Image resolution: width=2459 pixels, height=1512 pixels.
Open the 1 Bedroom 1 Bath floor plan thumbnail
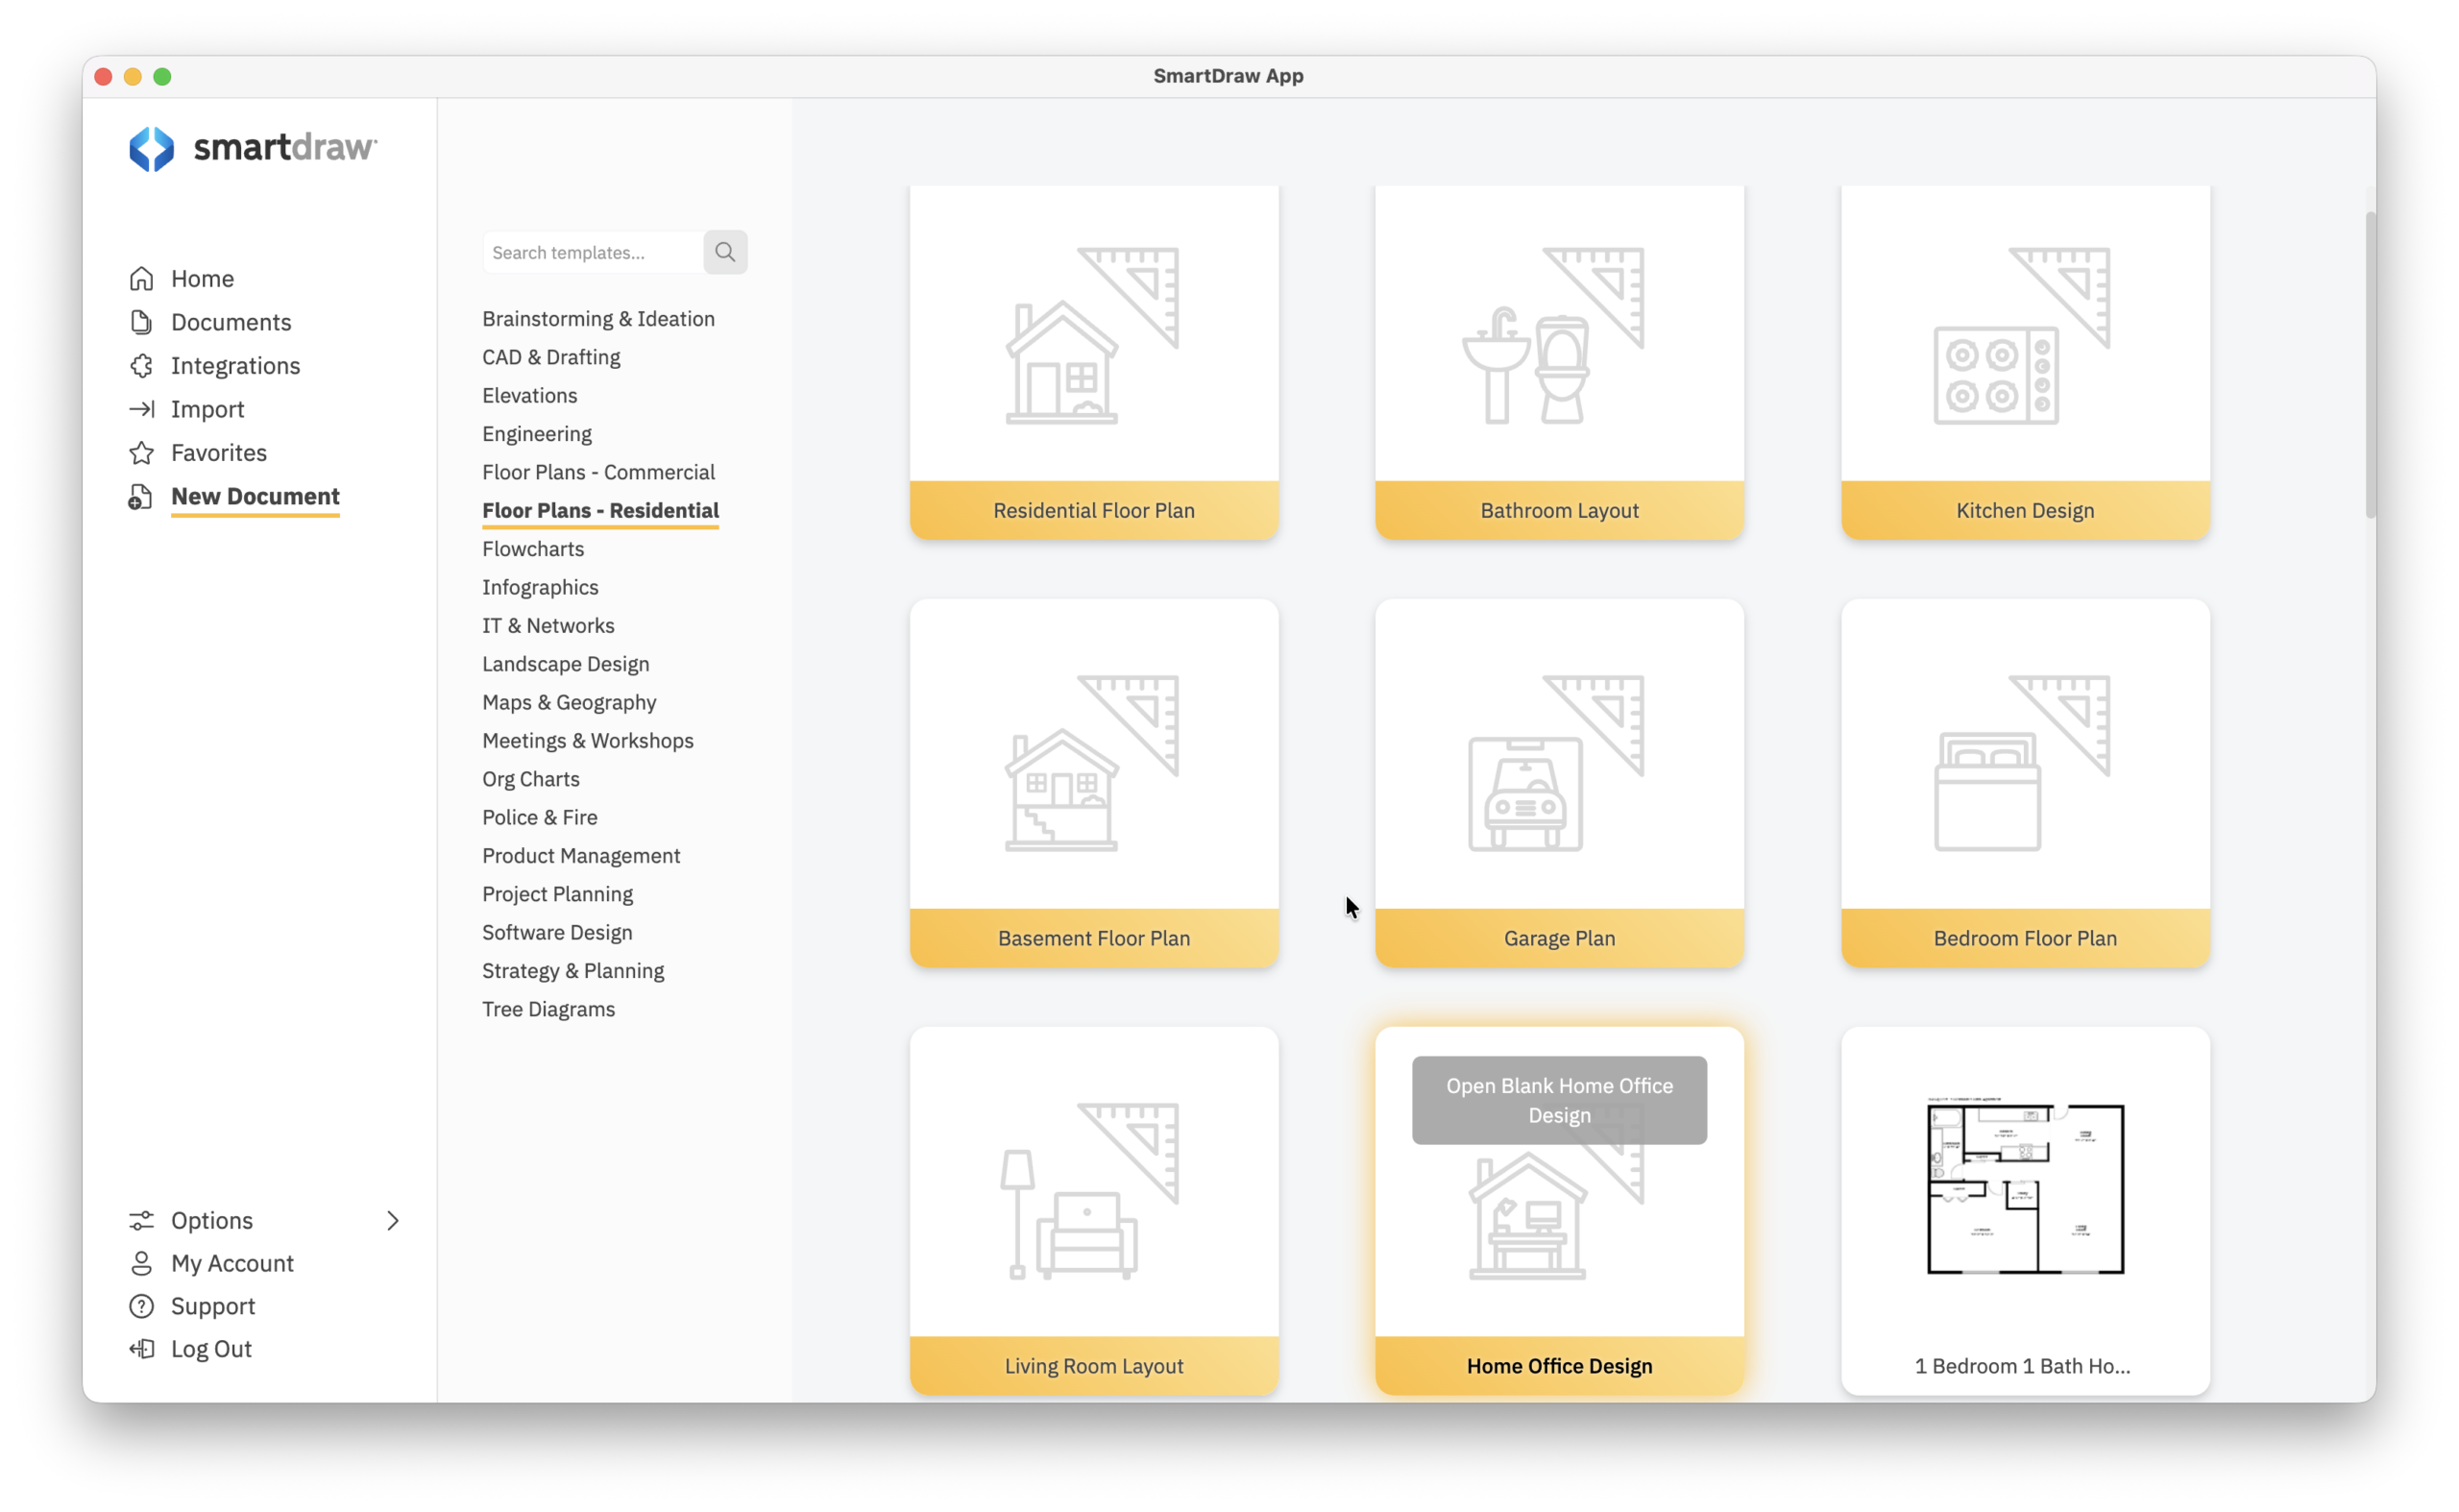pos(2024,1187)
